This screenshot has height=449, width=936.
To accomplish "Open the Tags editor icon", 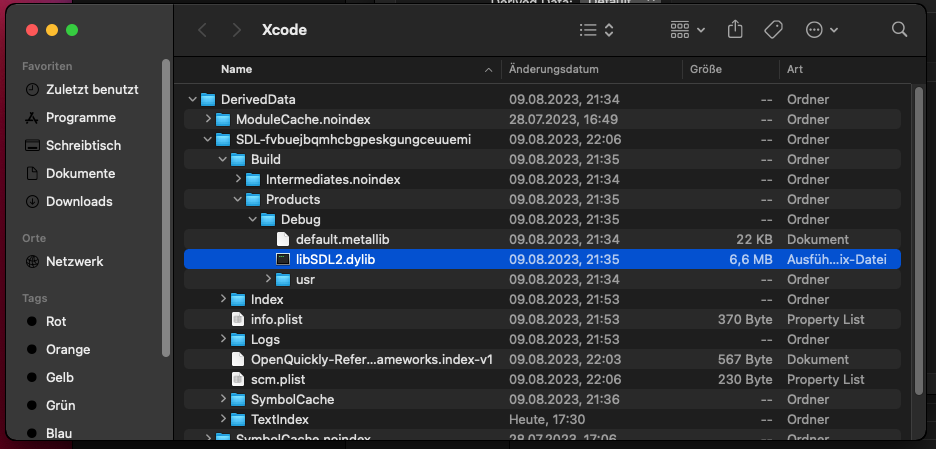I will 773,30.
